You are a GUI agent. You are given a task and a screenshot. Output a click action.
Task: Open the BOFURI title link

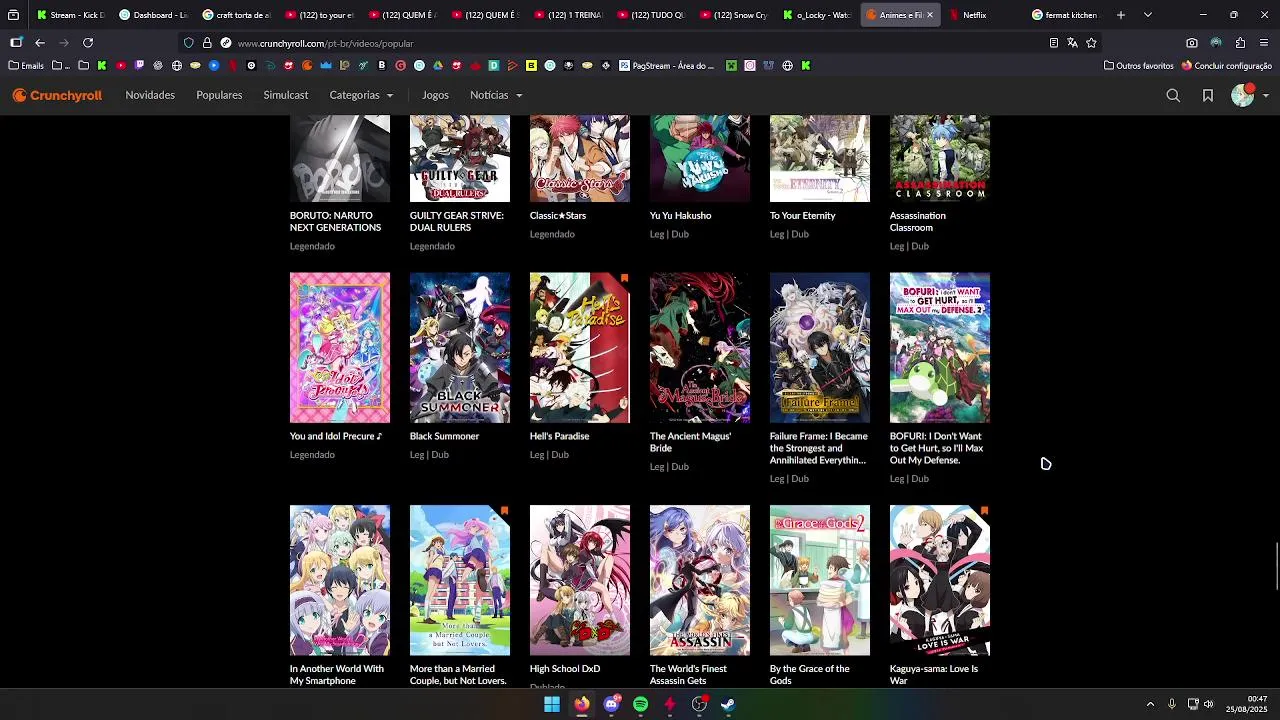click(x=937, y=448)
